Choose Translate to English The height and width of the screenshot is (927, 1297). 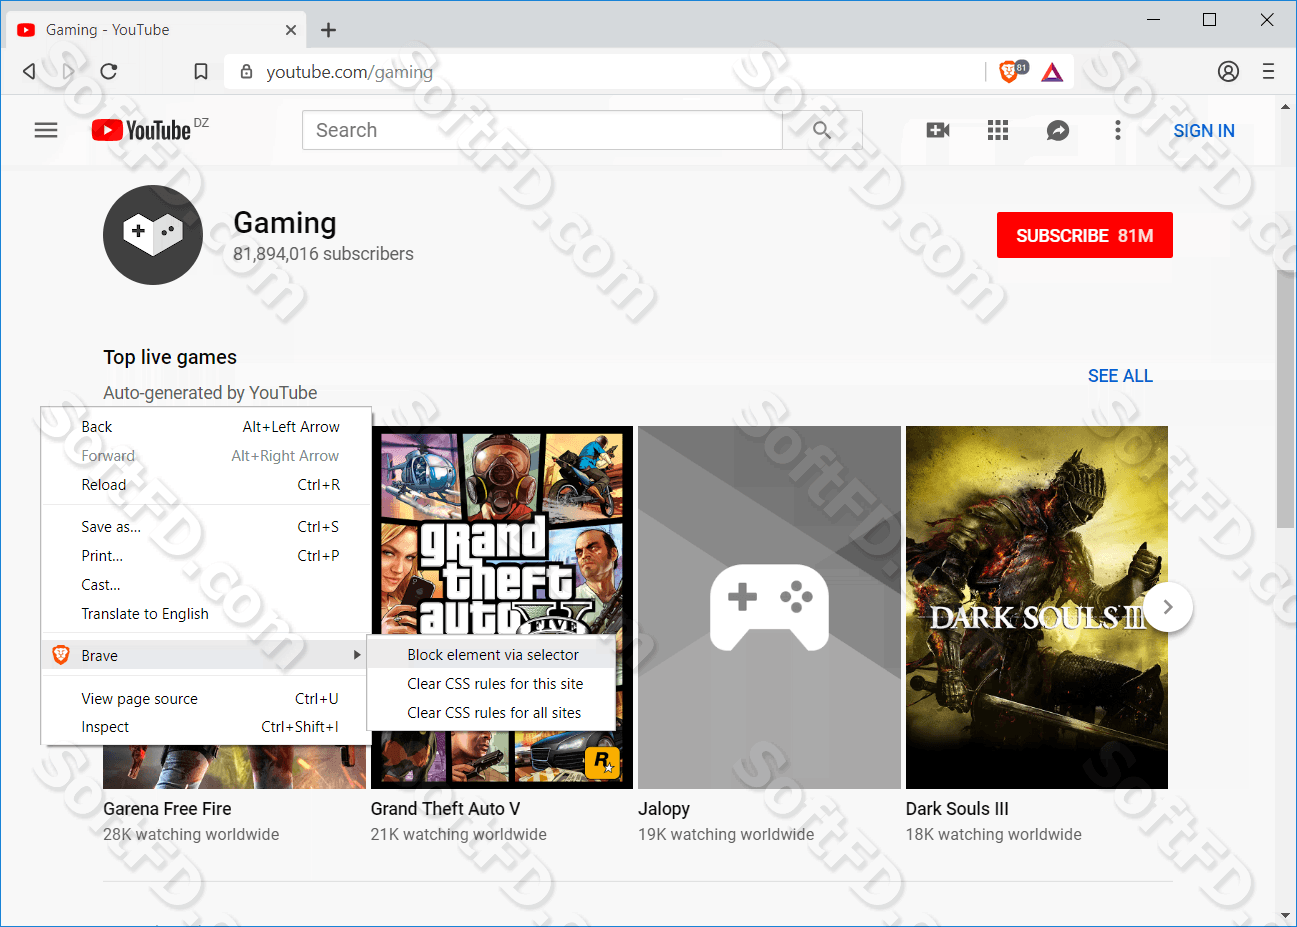pyautogui.click(x=206, y=614)
